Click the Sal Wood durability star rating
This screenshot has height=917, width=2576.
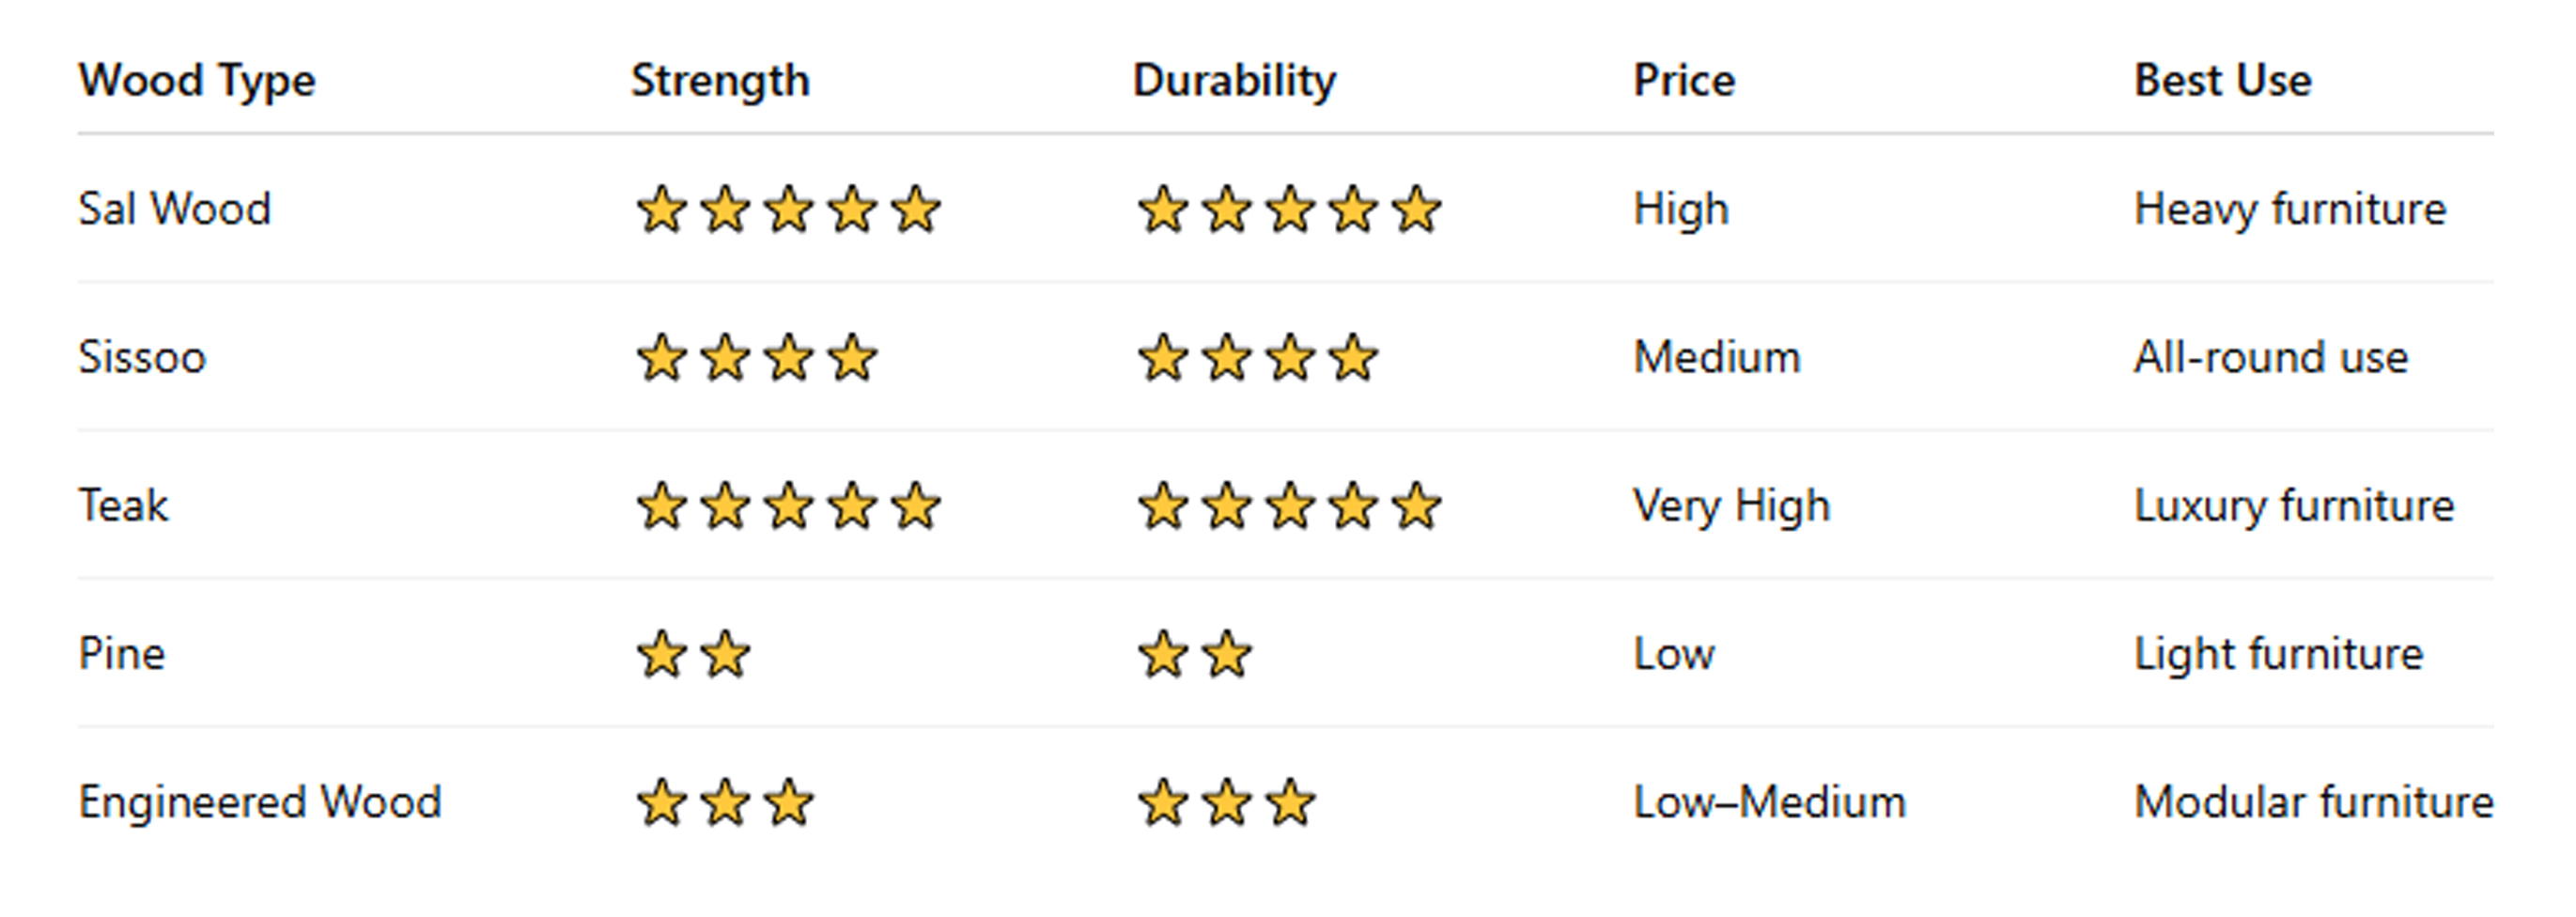tap(1289, 210)
